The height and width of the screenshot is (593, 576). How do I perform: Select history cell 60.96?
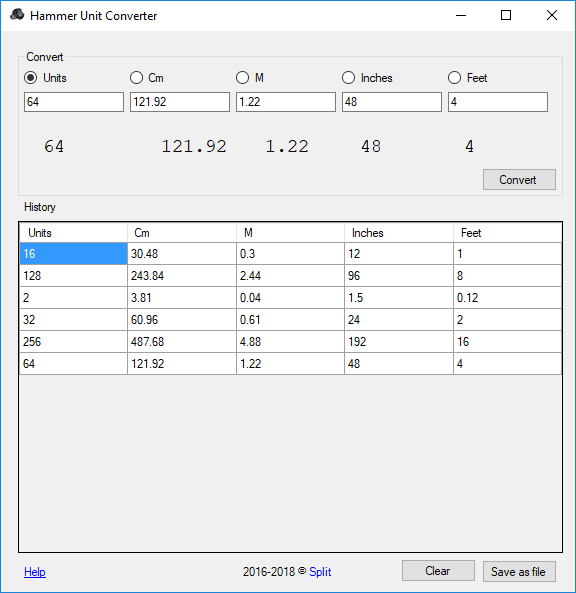click(x=182, y=320)
